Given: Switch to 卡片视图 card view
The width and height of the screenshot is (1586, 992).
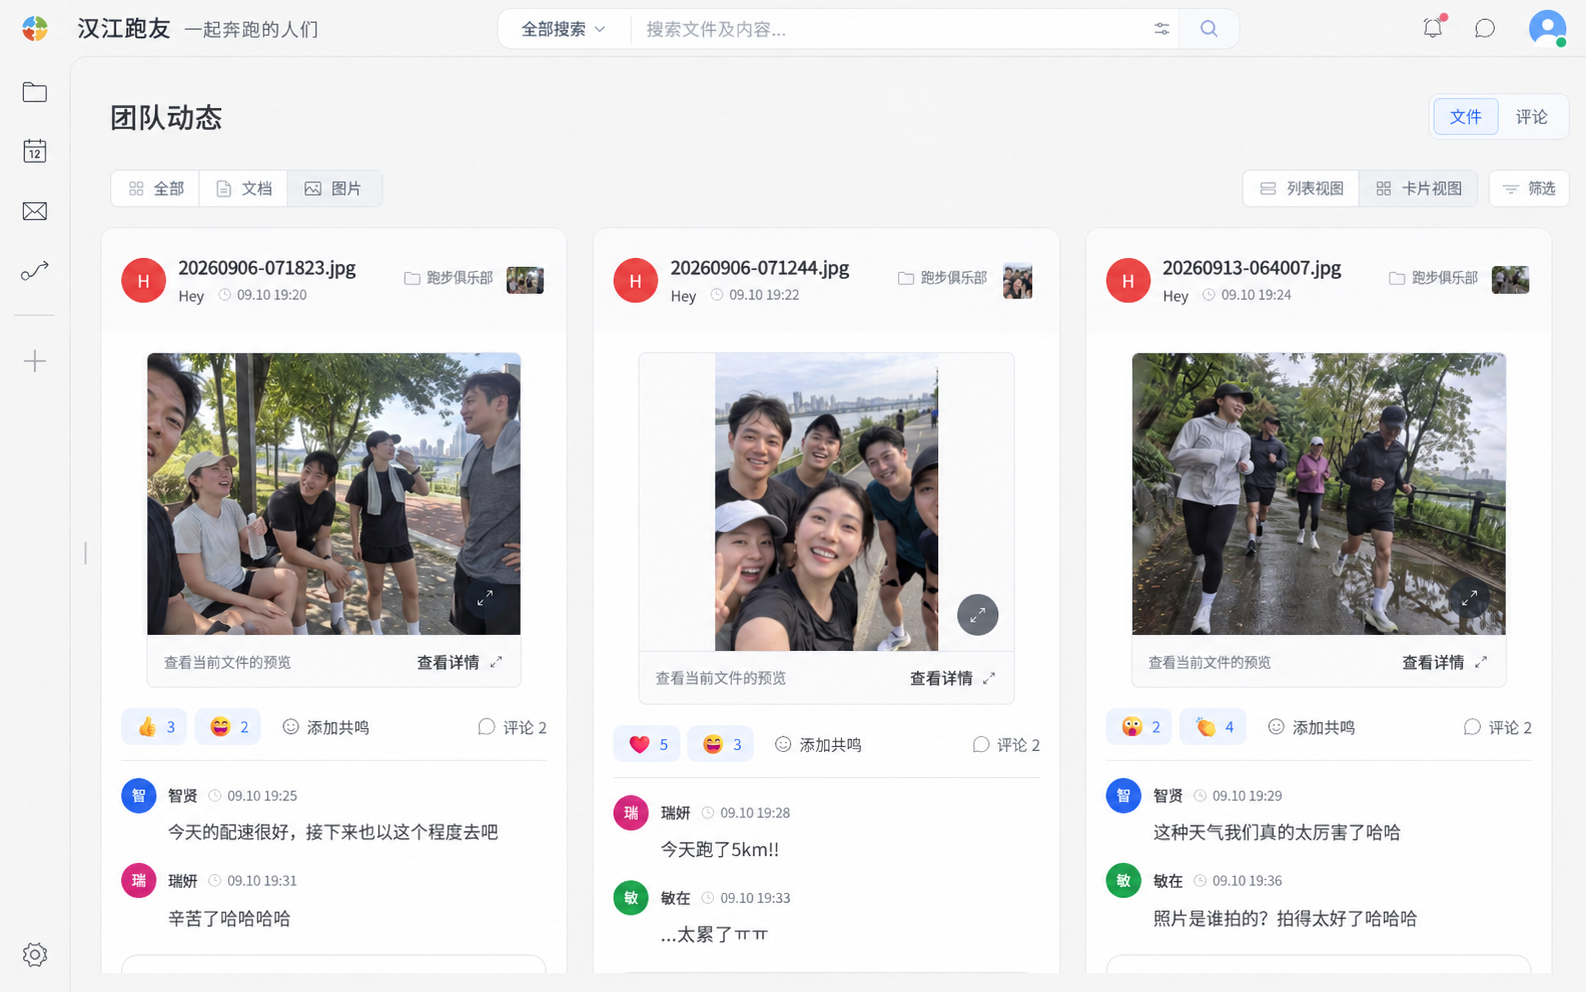Looking at the screenshot, I should (x=1418, y=188).
